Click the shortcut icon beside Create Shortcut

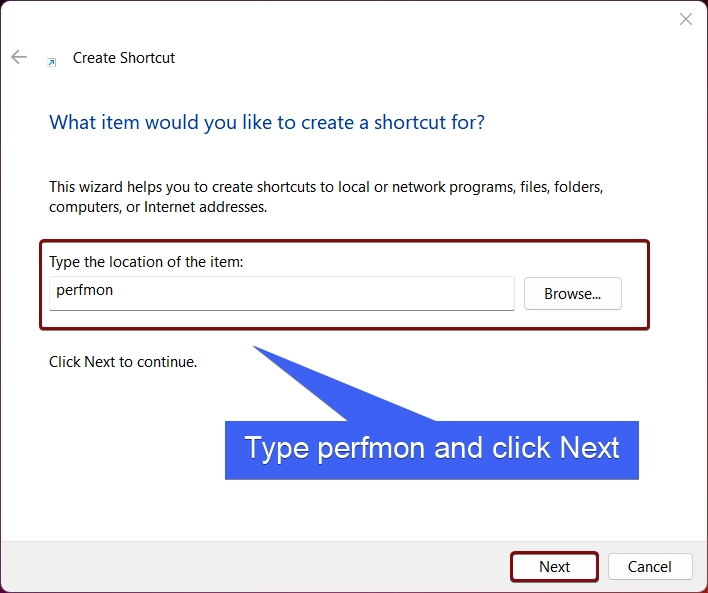(x=52, y=62)
